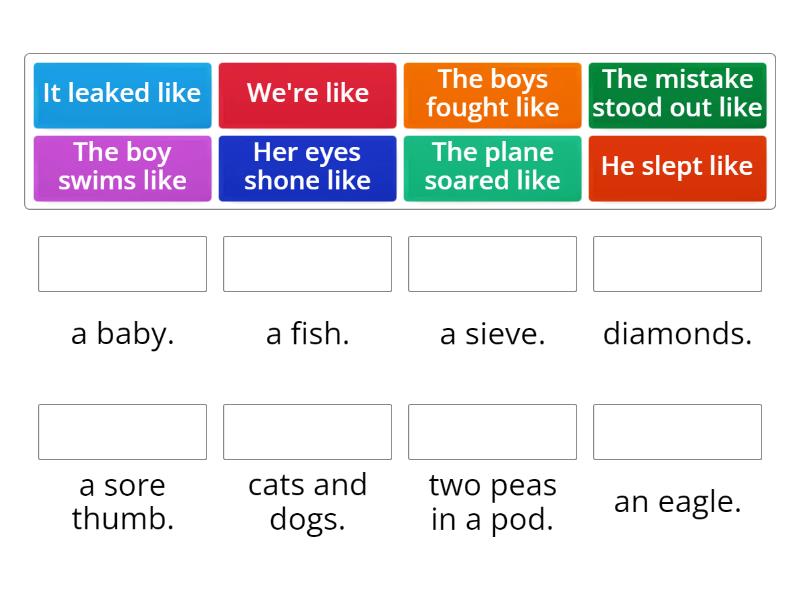Click the 'cats and dogs.' answer label
The height and width of the screenshot is (600, 800).
[307, 502]
